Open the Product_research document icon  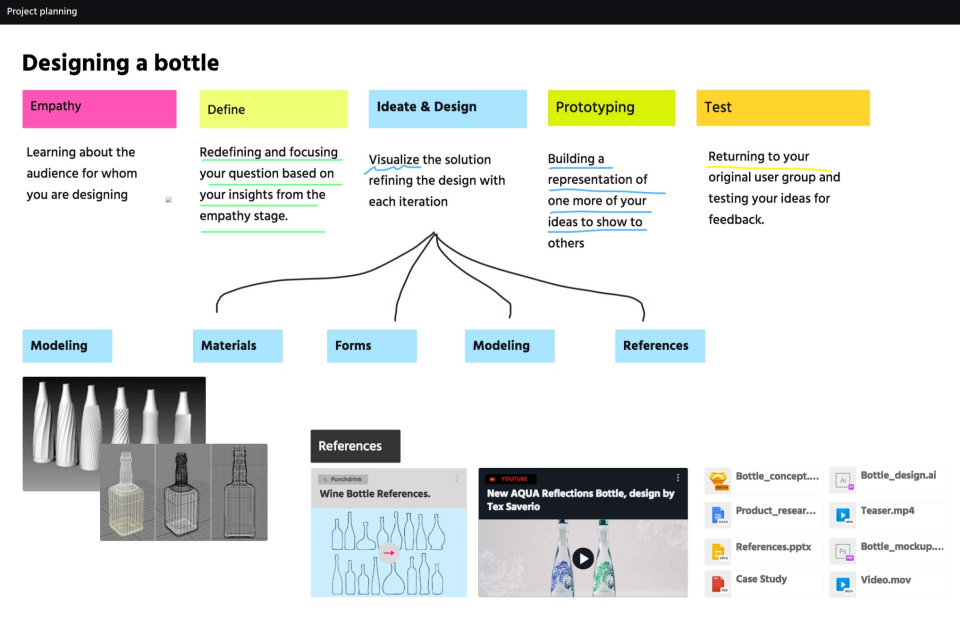[x=718, y=515]
